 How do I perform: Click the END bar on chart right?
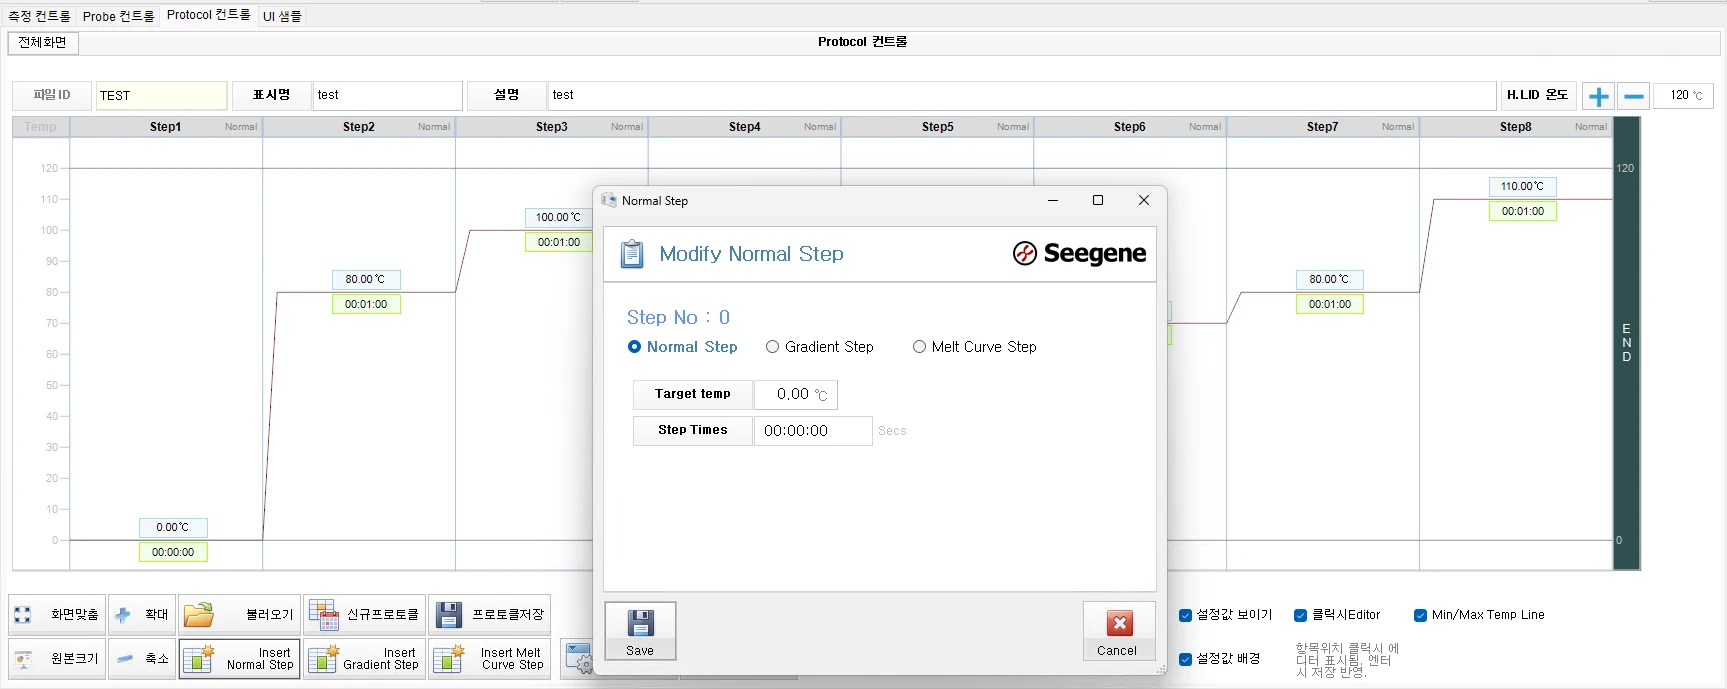click(x=1627, y=343)
